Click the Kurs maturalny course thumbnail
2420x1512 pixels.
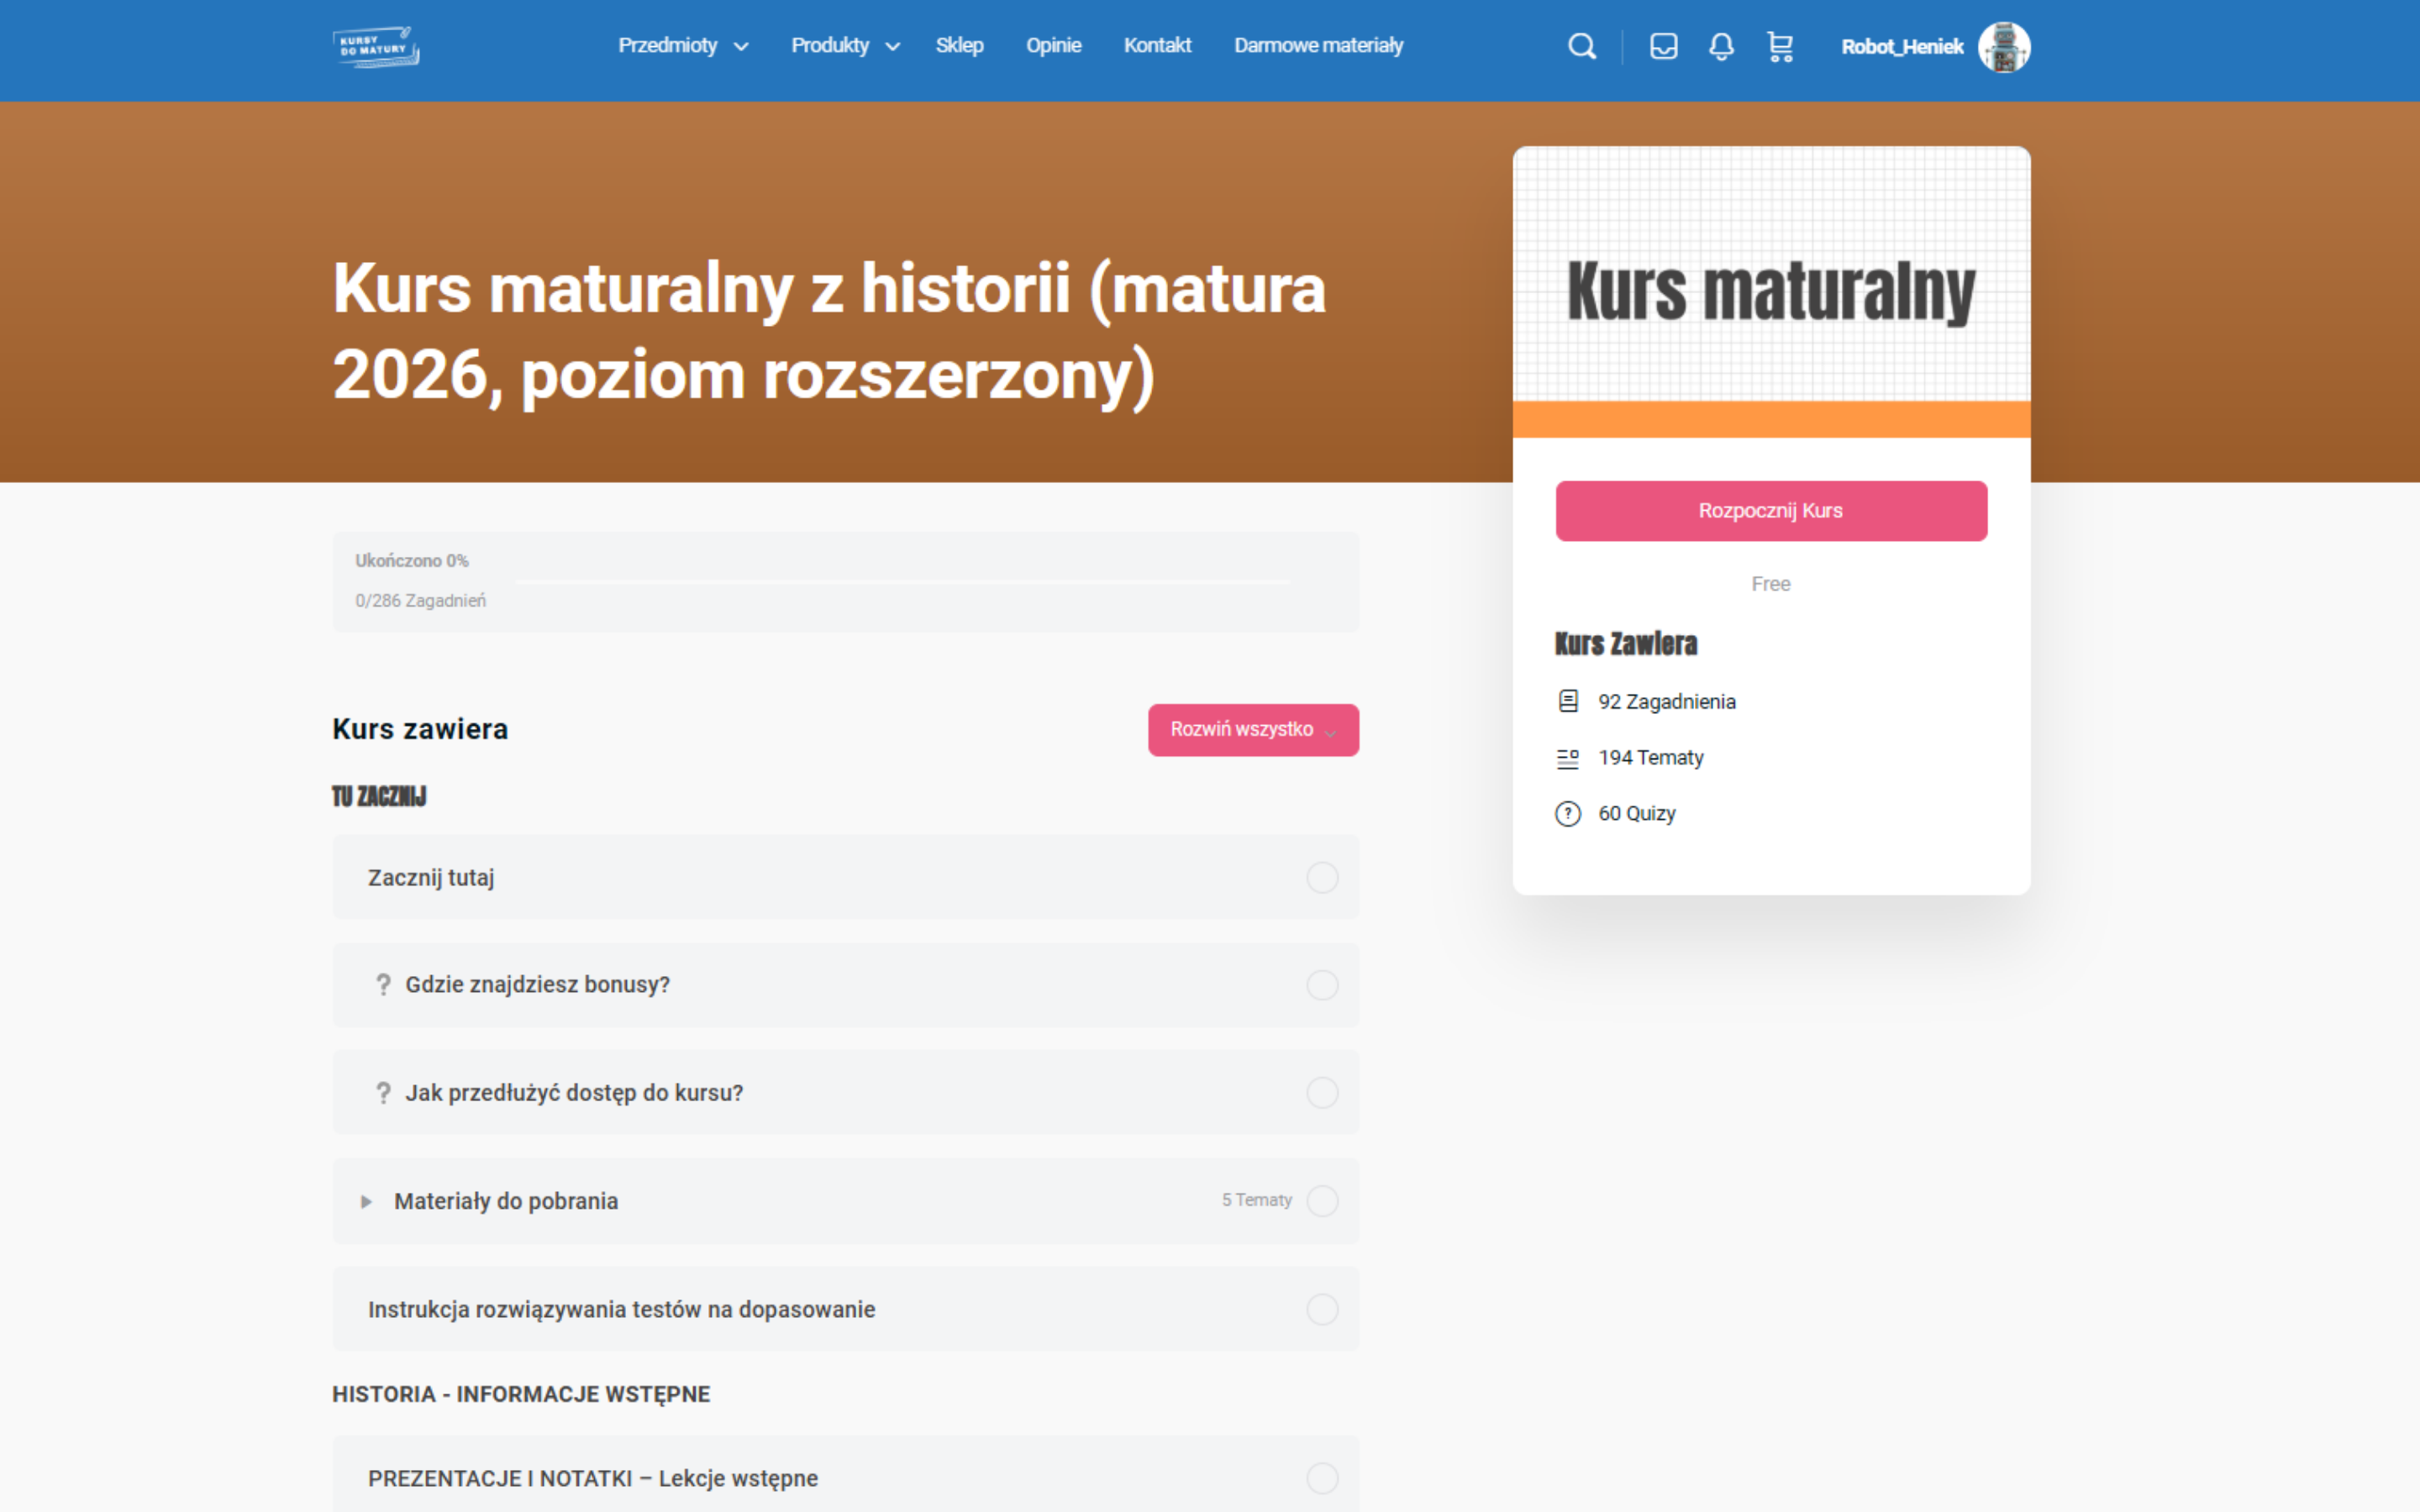tap(1771, 291)
